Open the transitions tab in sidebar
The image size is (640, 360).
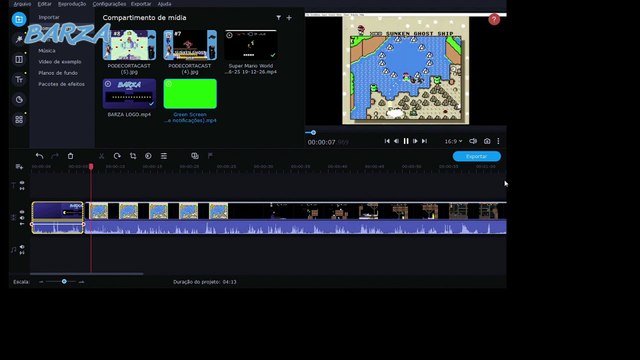point(19,60)
